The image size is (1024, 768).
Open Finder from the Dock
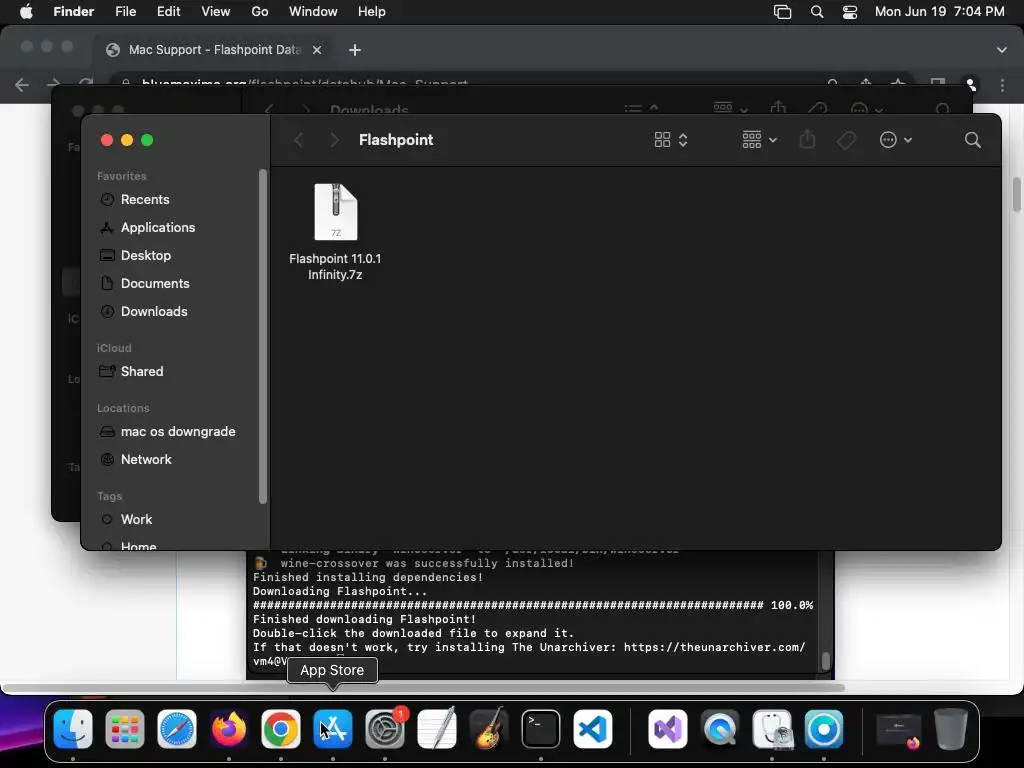[x=72, y=729]
